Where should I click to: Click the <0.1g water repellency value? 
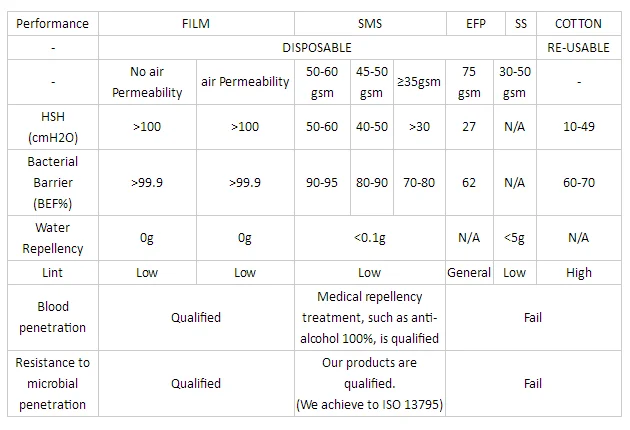pyautogui.click(x=369, y=238)
